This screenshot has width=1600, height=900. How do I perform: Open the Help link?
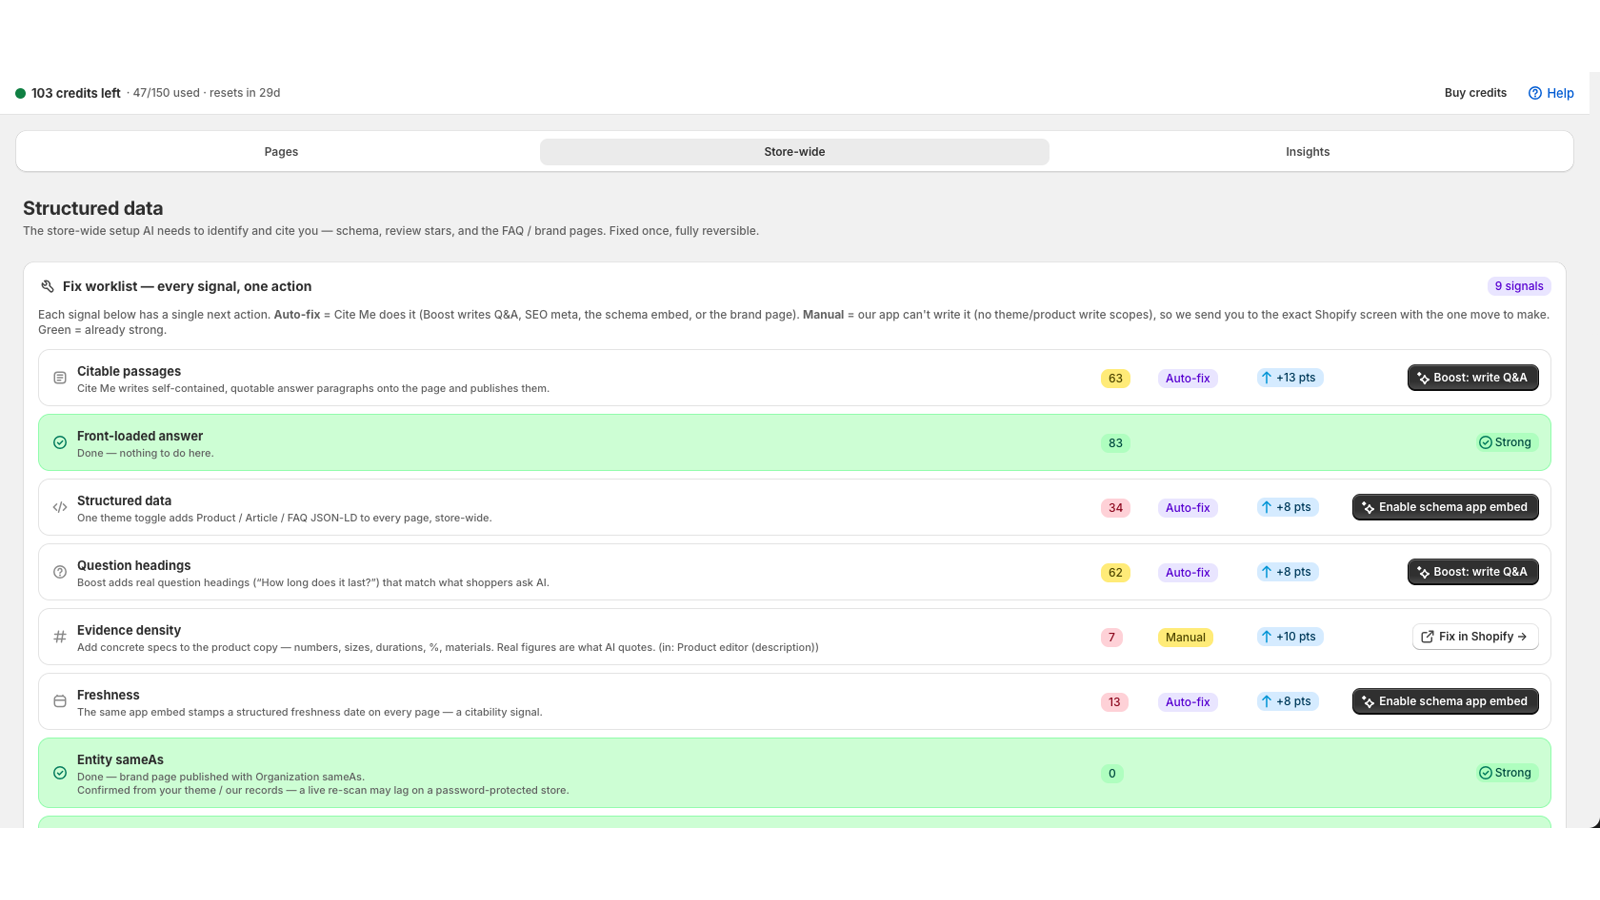pyautogui.click(x=1551, y=93)
